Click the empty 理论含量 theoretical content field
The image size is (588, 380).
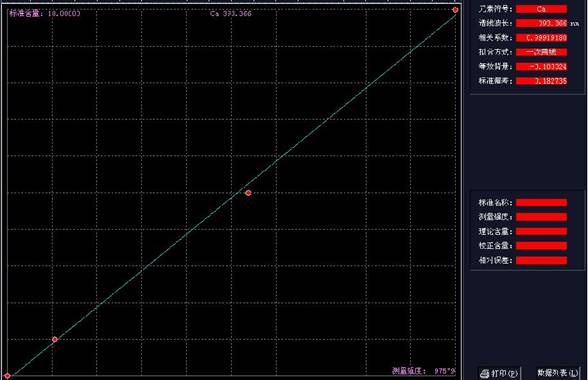541,231
